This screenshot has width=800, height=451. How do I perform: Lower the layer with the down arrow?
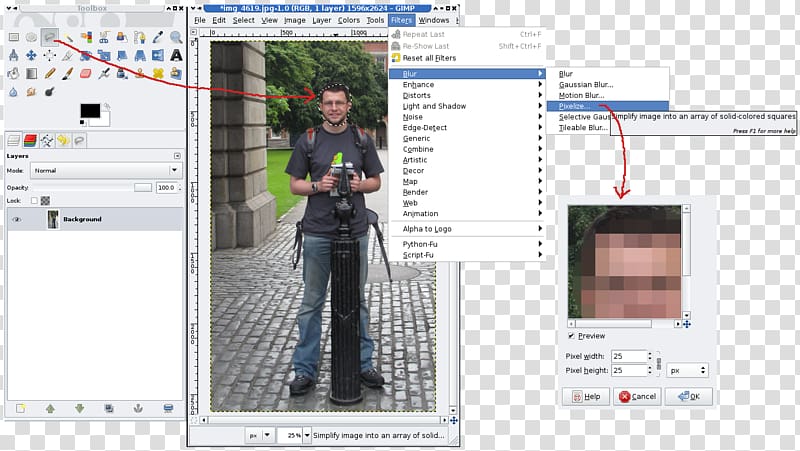(80, 408)
